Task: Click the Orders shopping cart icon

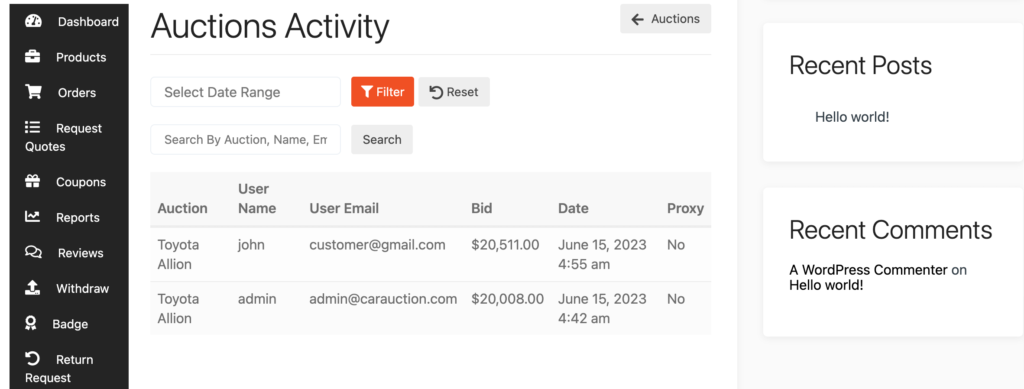Action: tap(33, 92)
